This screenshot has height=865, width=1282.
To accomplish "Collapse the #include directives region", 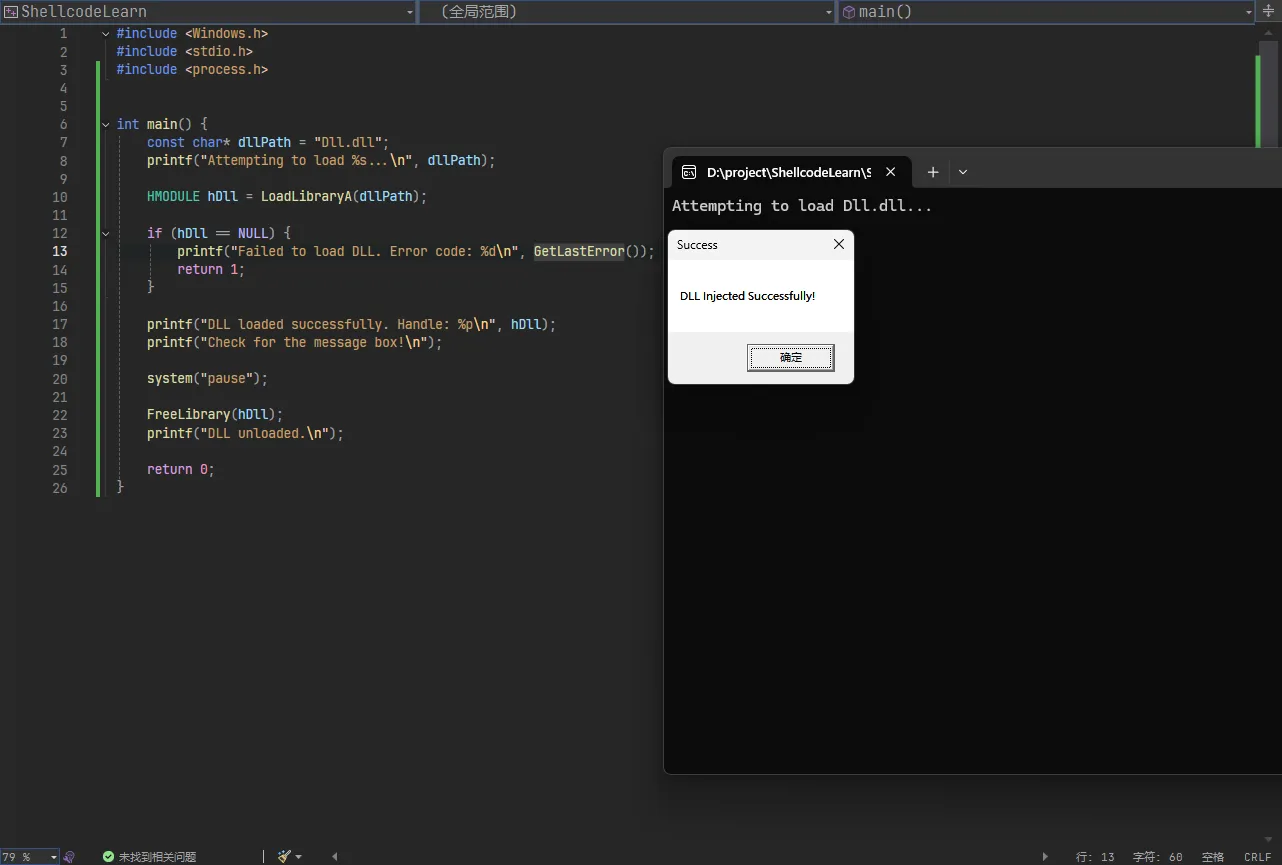I will 105,34.
